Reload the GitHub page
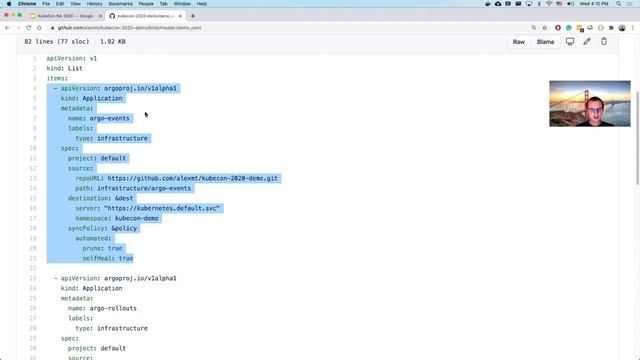The image size is (640, 360). (29, 28)
